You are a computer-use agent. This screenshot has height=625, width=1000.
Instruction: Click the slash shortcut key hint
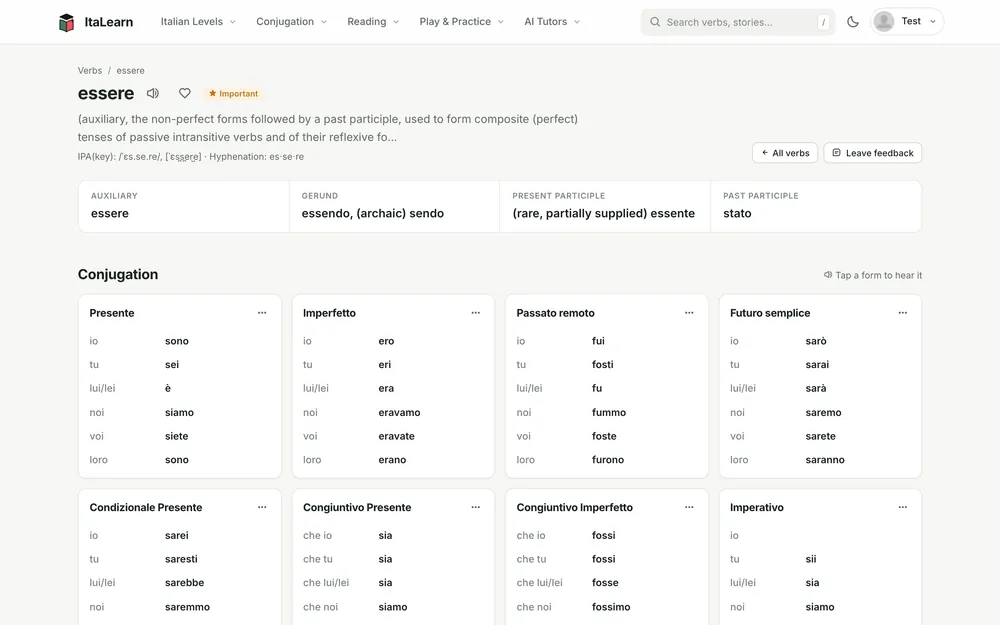point(823,22)
